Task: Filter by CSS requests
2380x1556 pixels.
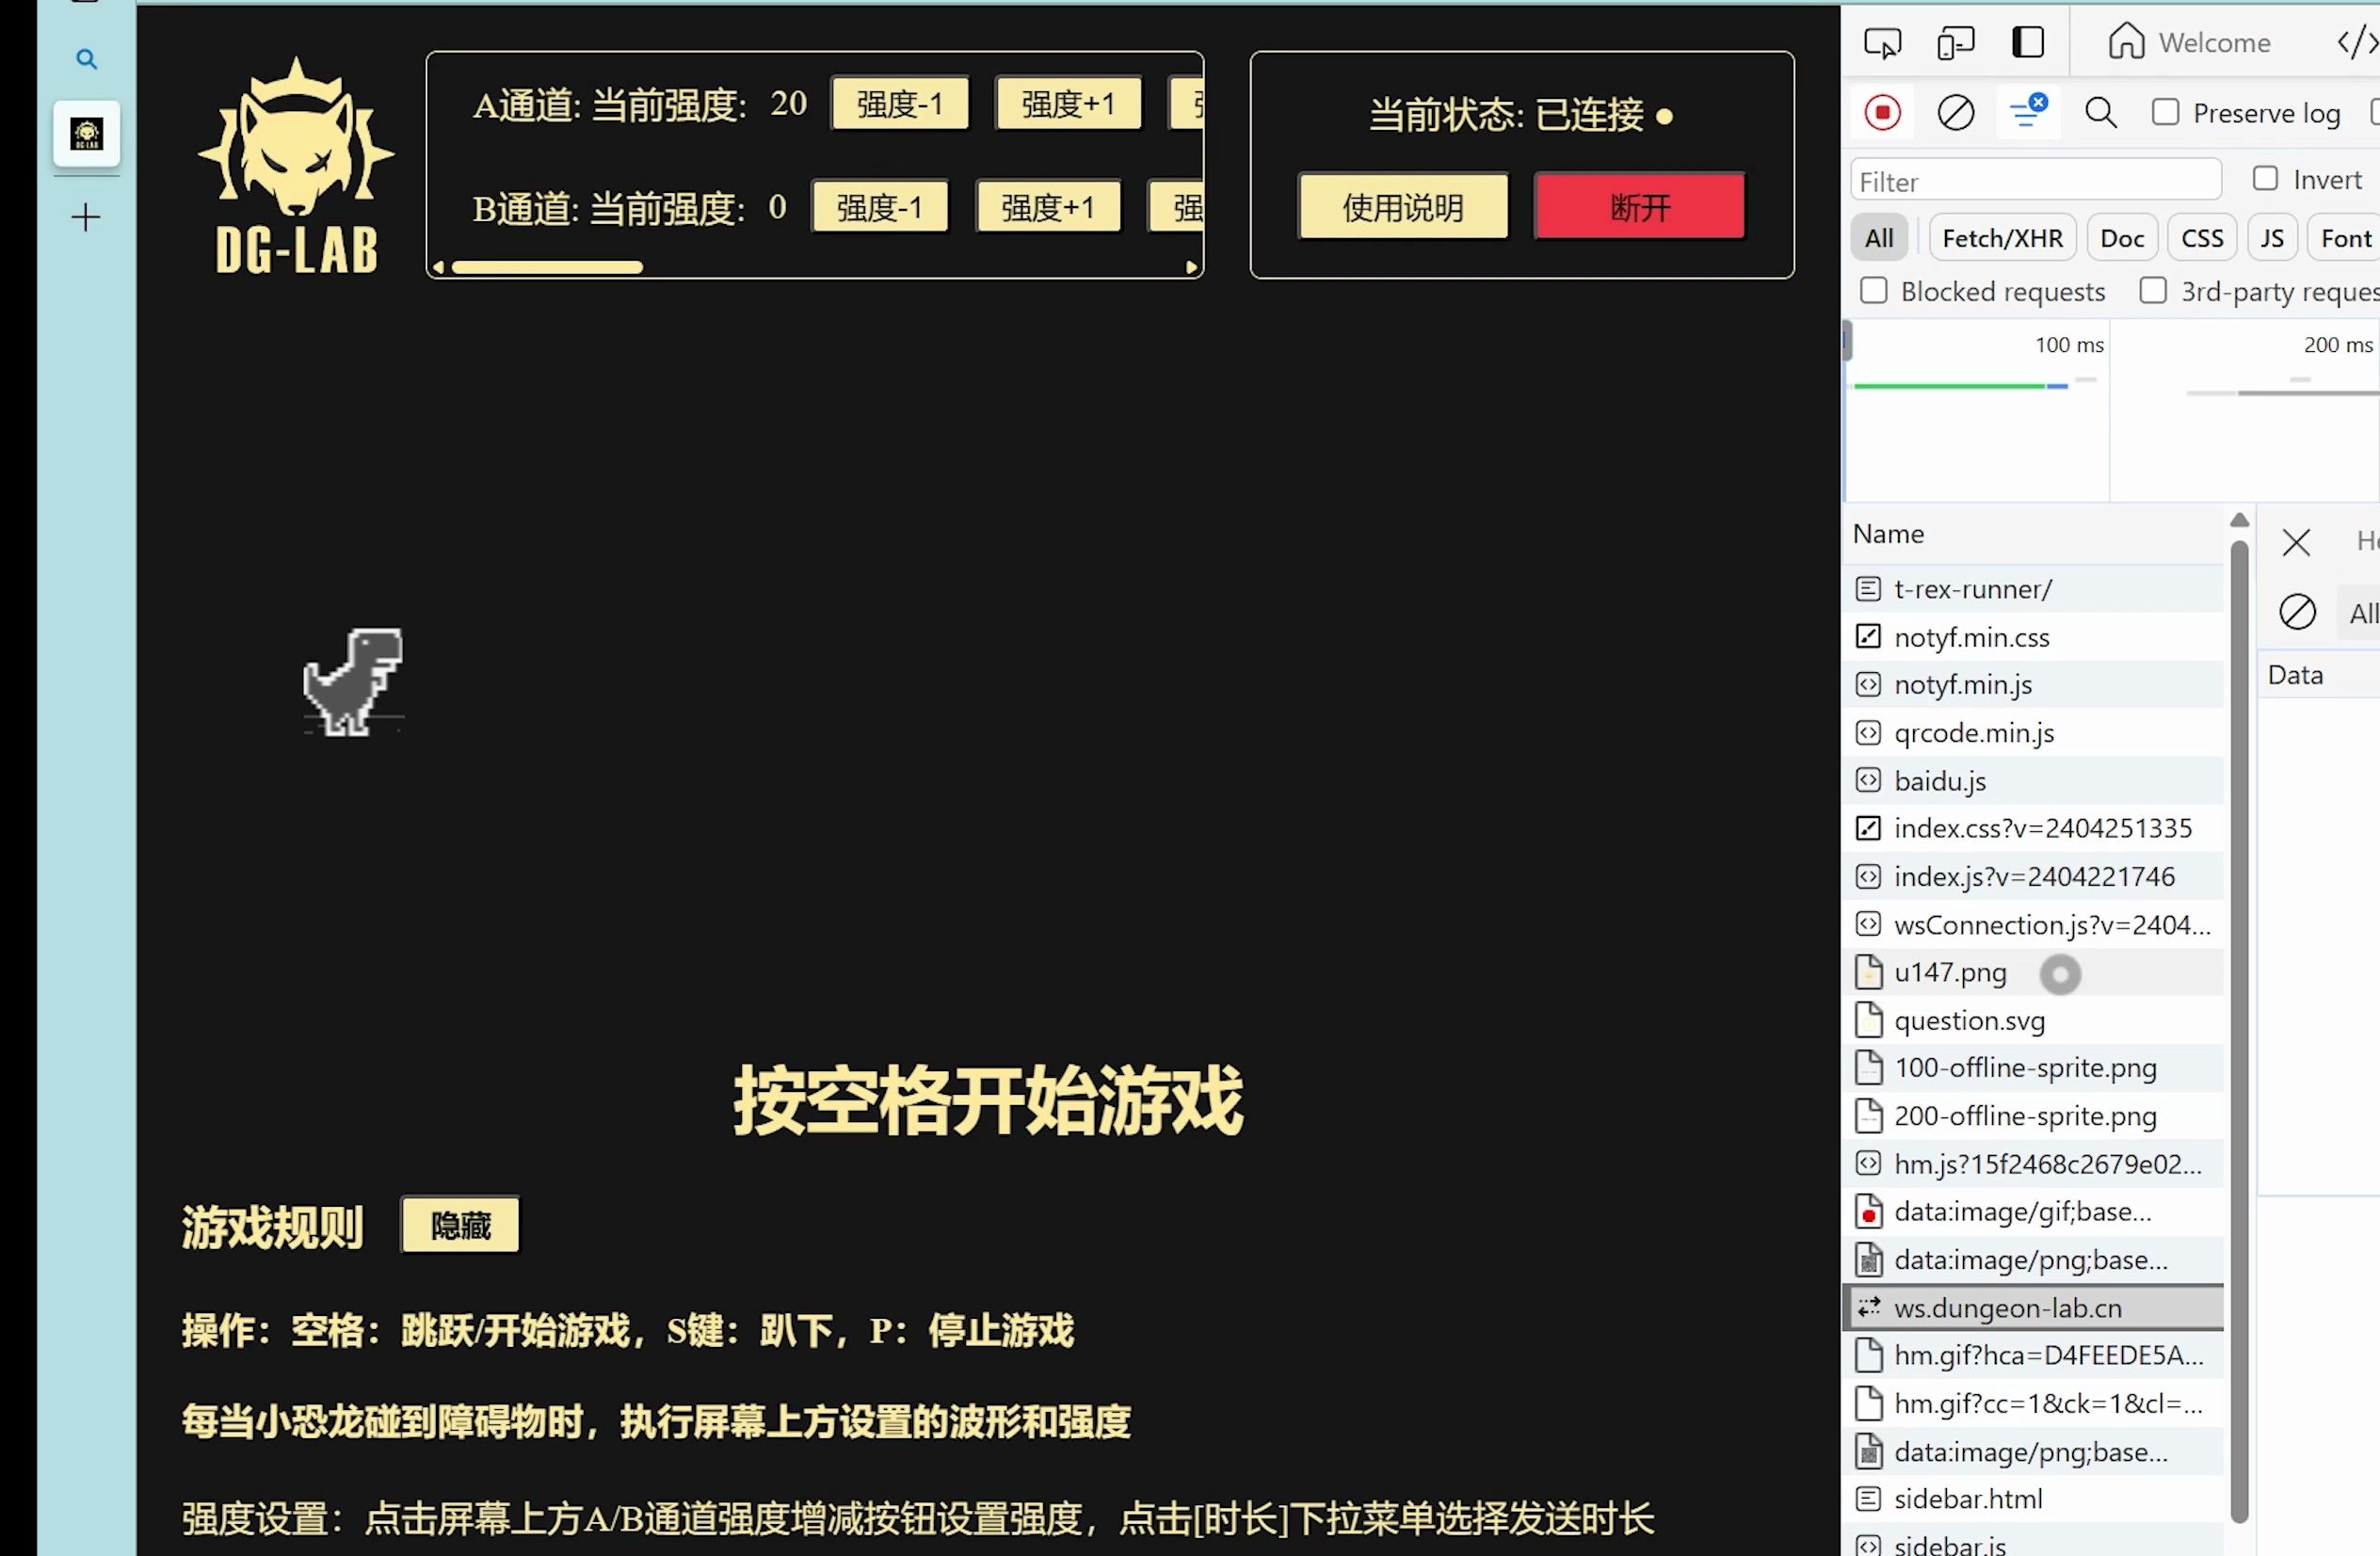Action: (2202, 238)
